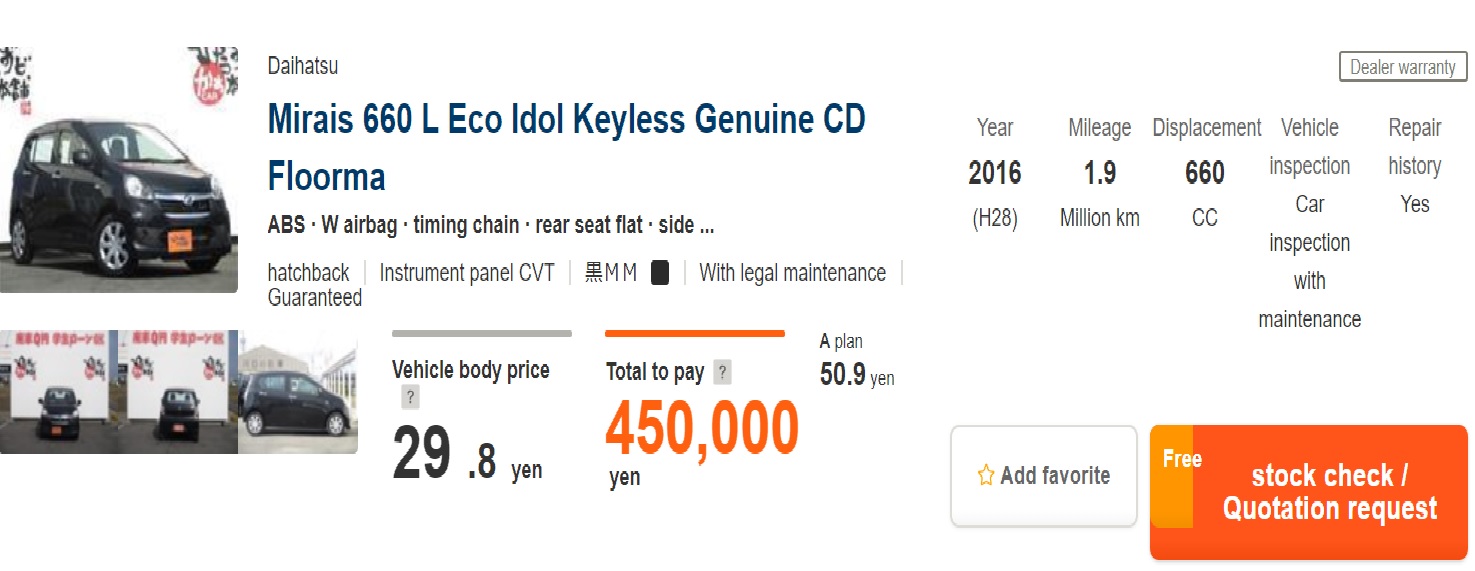Viewport: 1475px width, 571px height.
Task: Click the help icon under Vehicle body price
Action: [410, 398]
